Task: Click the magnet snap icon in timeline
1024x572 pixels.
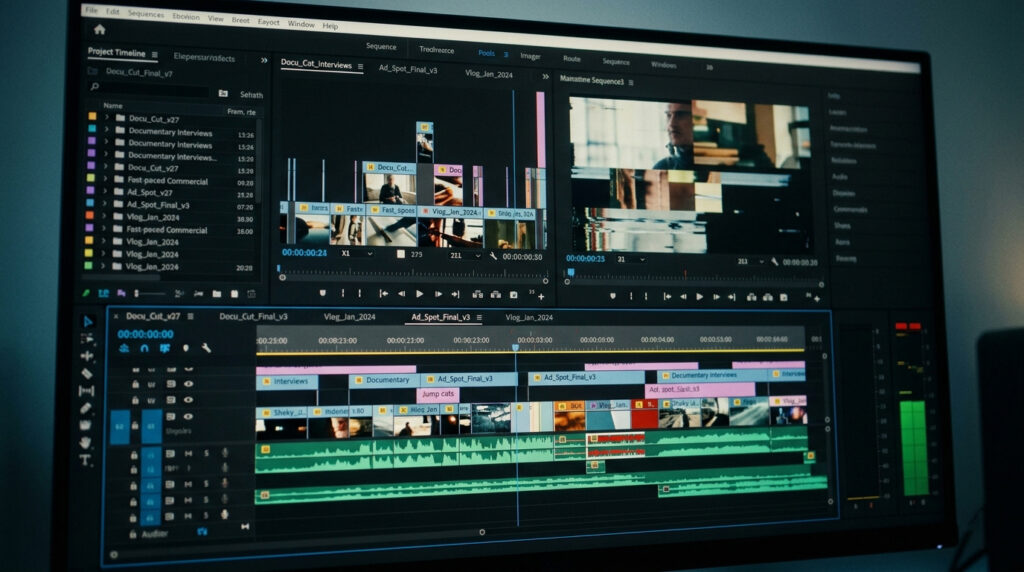Action: pos(144,349)
